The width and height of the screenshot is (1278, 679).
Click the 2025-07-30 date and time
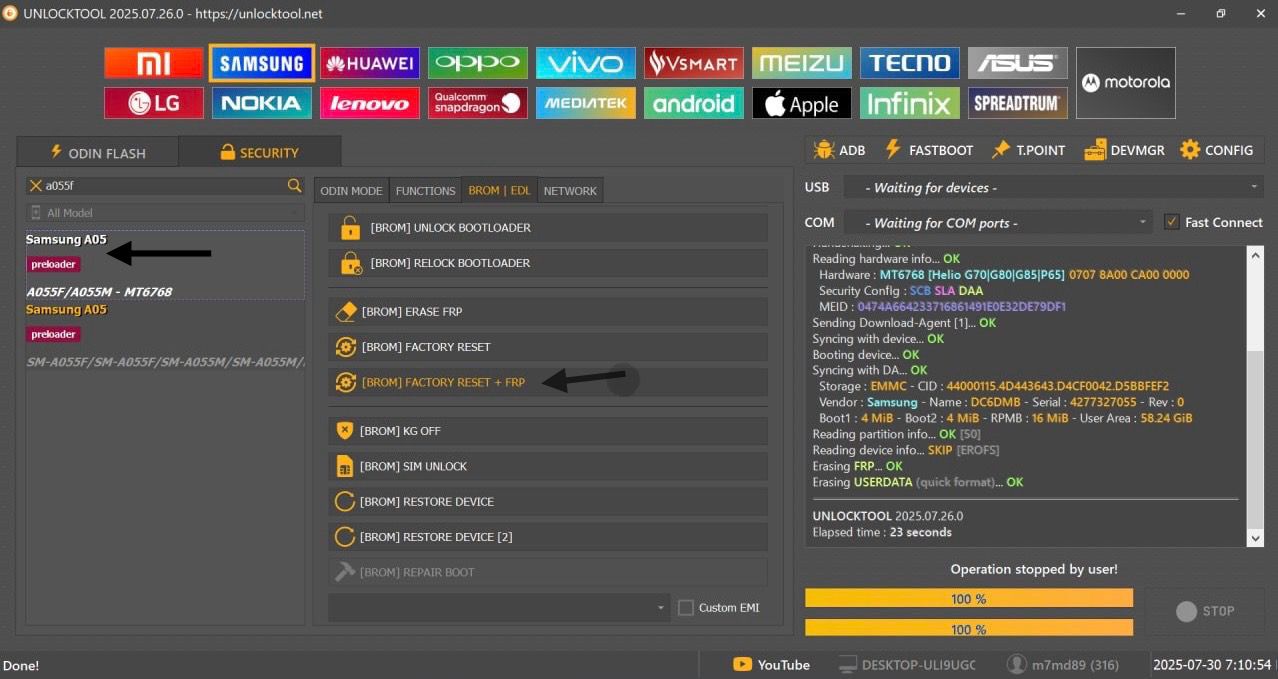click(1213, 665)
